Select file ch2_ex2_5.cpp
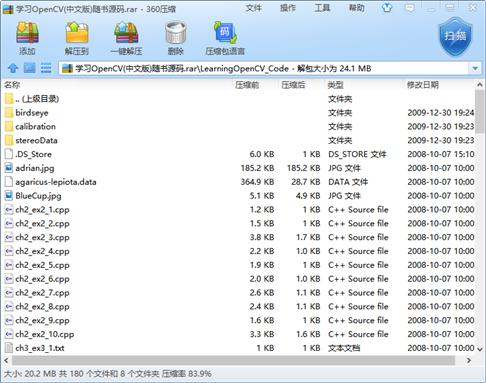The width and height of the screenshot is (486, 383). point(42,265)
